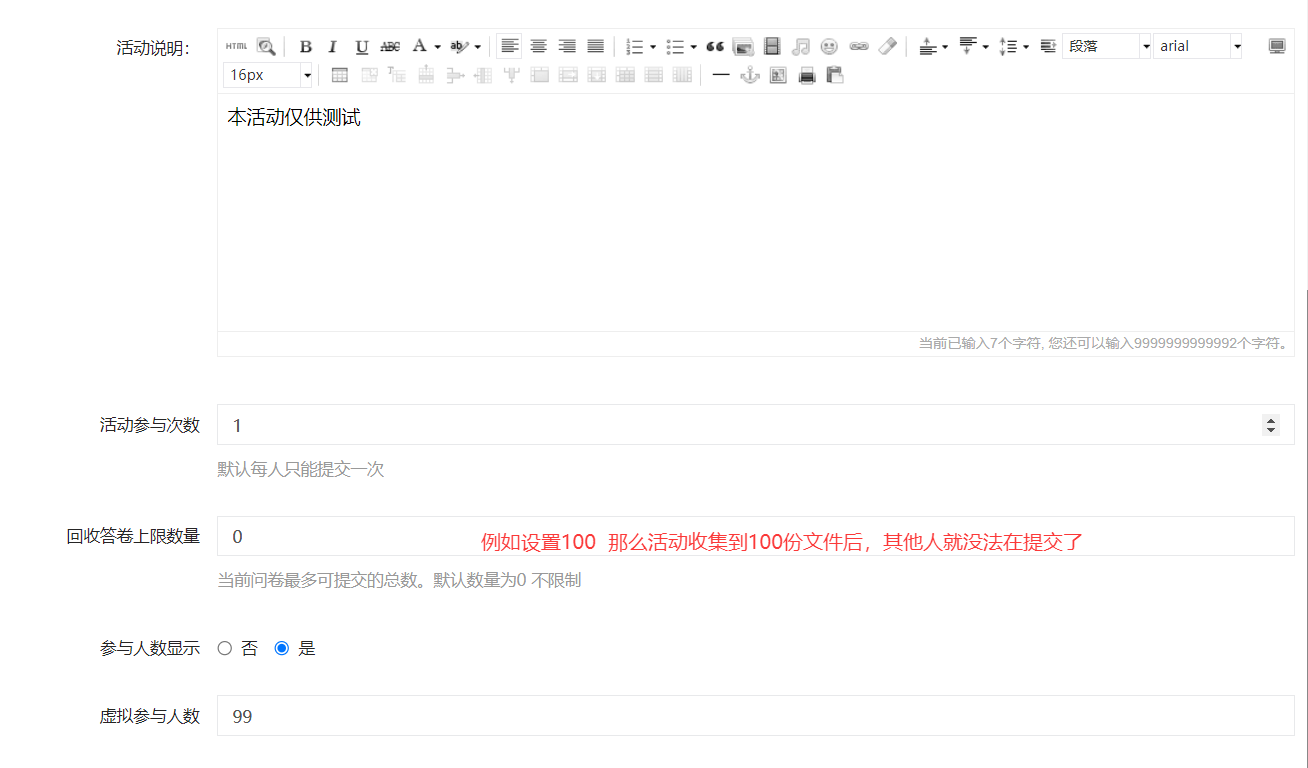Click the 虚拟参与人数 field showing 99
This screenshot has width=1308, height=768.
pos(755,716)
